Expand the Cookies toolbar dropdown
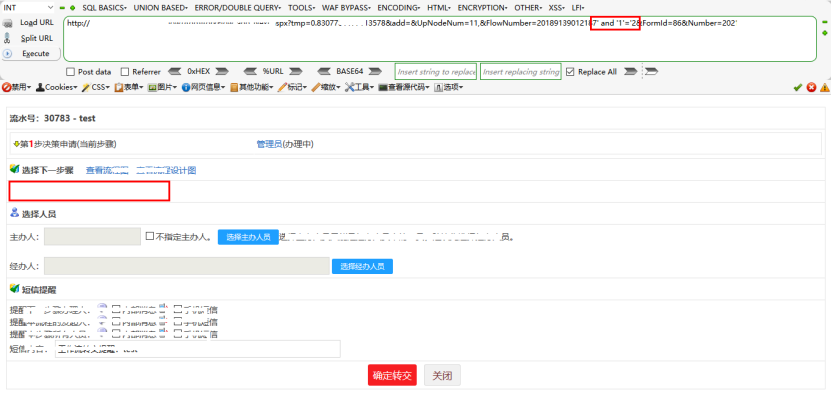Viewport: 831px width, 393px height. (x=57, y=87)
